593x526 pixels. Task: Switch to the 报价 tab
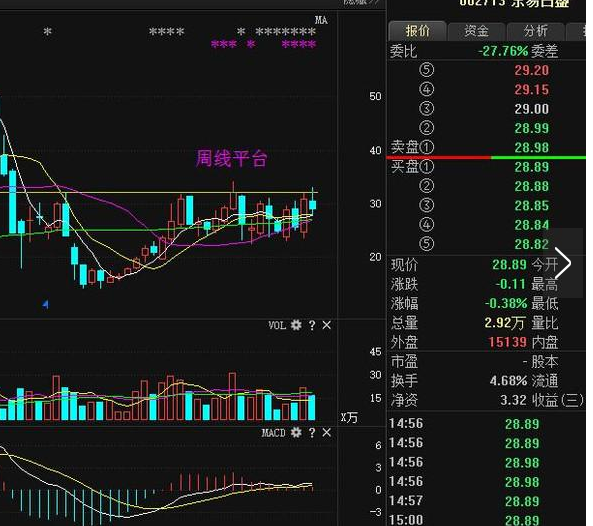coord(418,31)
